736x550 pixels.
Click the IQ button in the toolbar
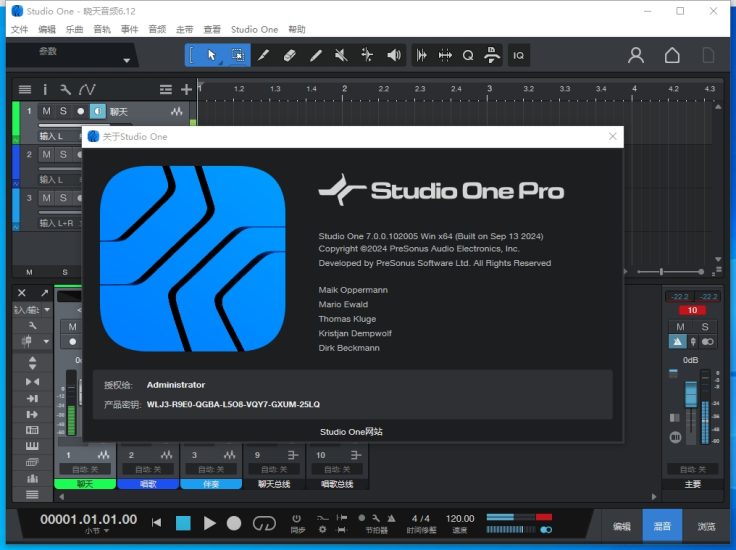[x=519, y=55]
